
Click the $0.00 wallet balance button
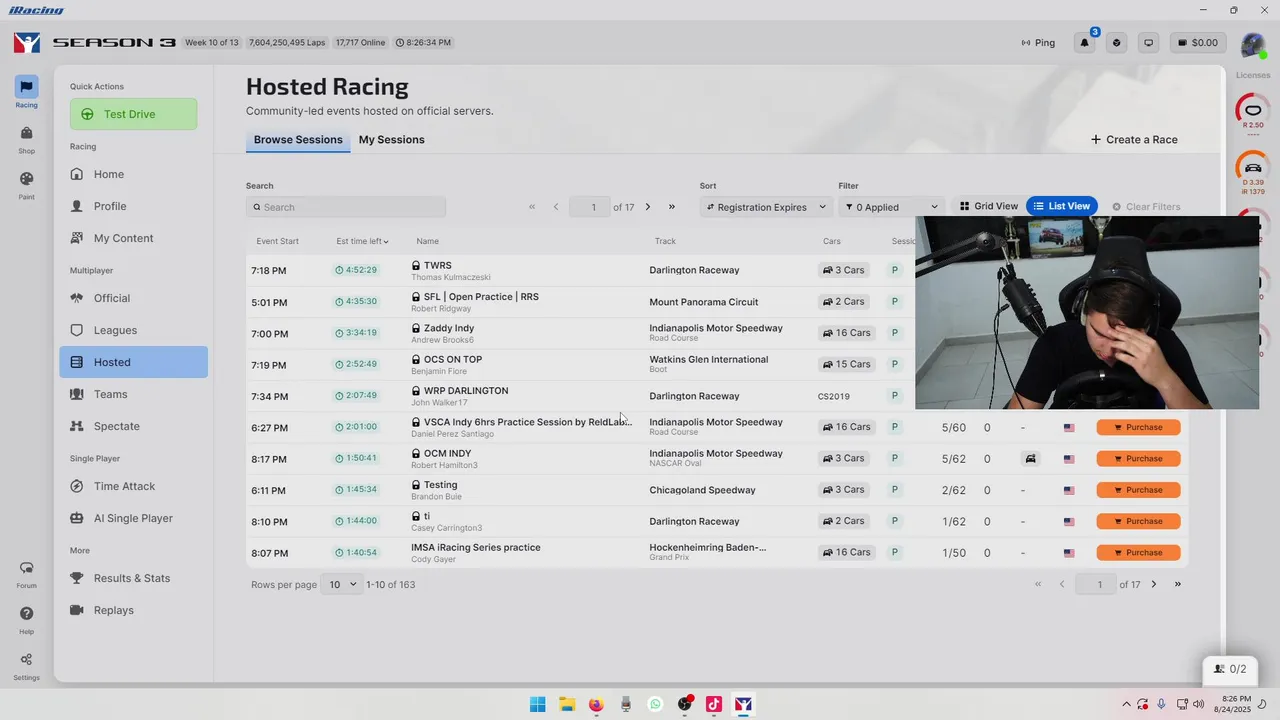click(1199, 43)
